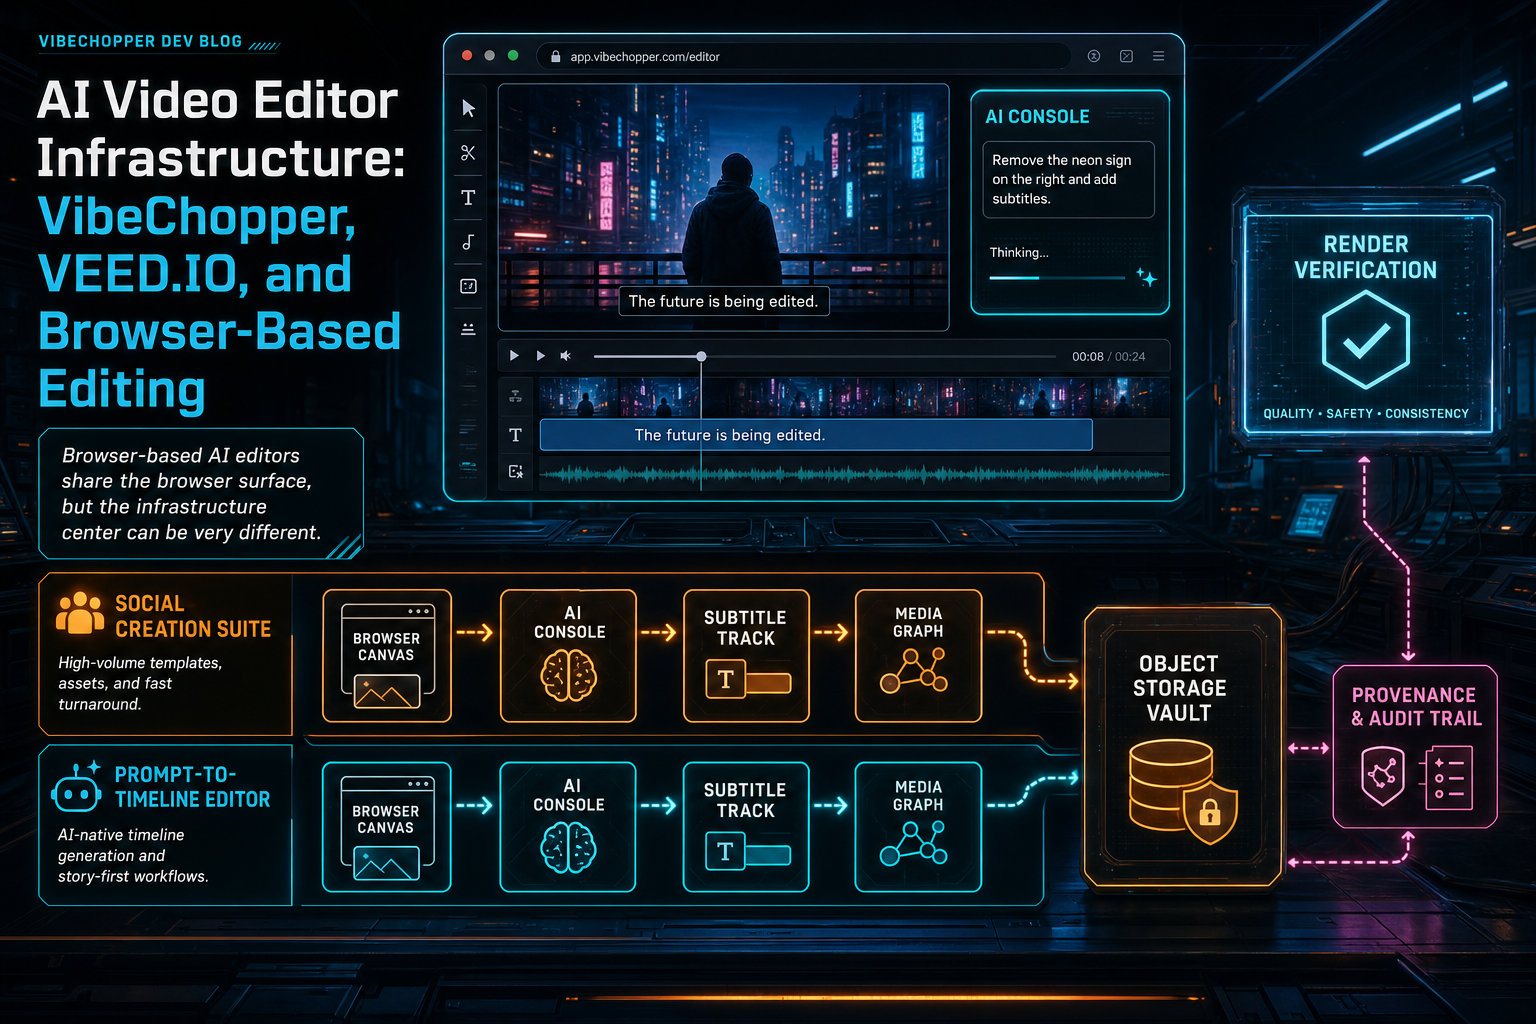Click the audio effects track icon in timeline
1536x1024 pixels.
(515, 472)
